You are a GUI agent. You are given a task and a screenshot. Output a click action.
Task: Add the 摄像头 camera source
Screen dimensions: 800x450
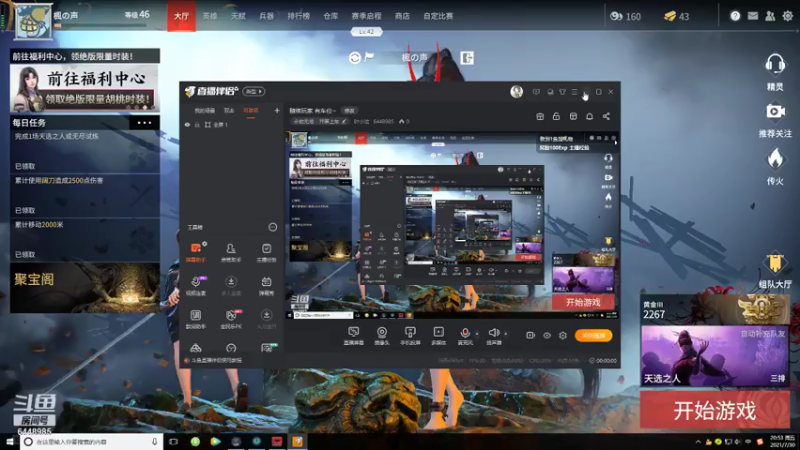click(x=382, y=336)
